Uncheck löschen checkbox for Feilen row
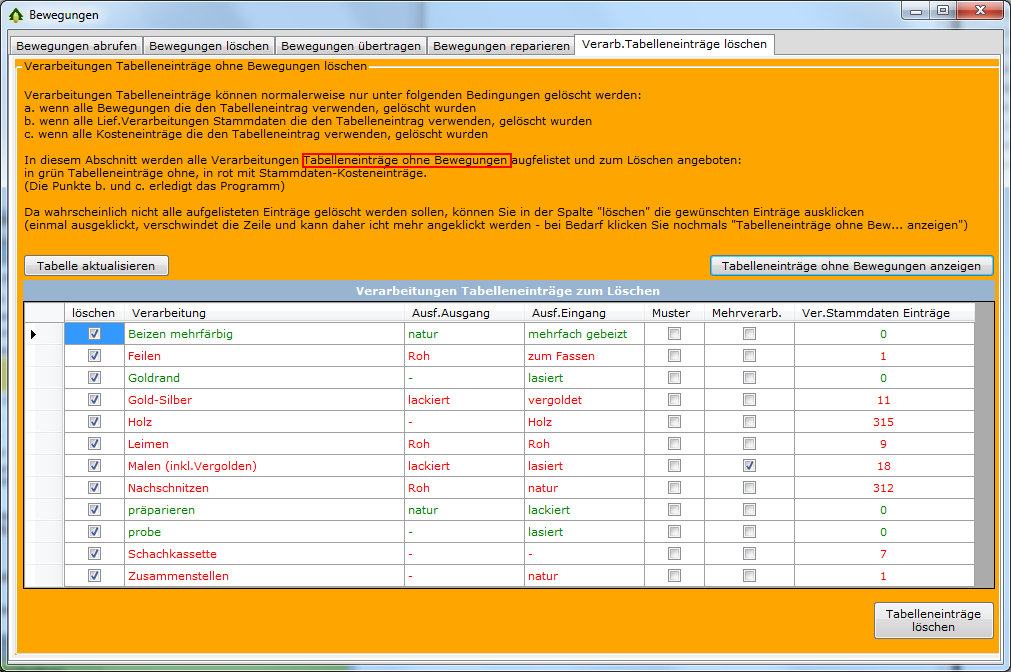The image size is (1011, 672). pyautogui.click(x=94, y=356)
